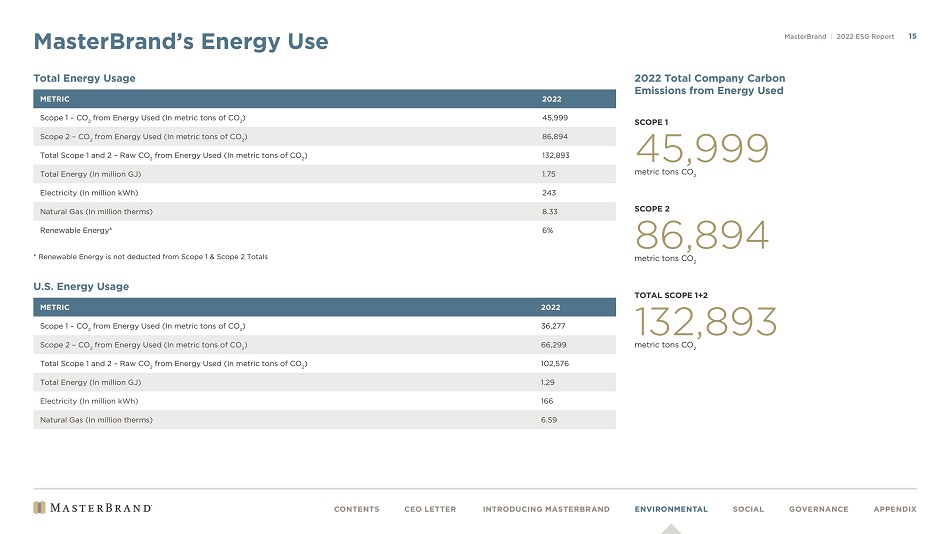Navigate to the Governance section

(818, 509)
